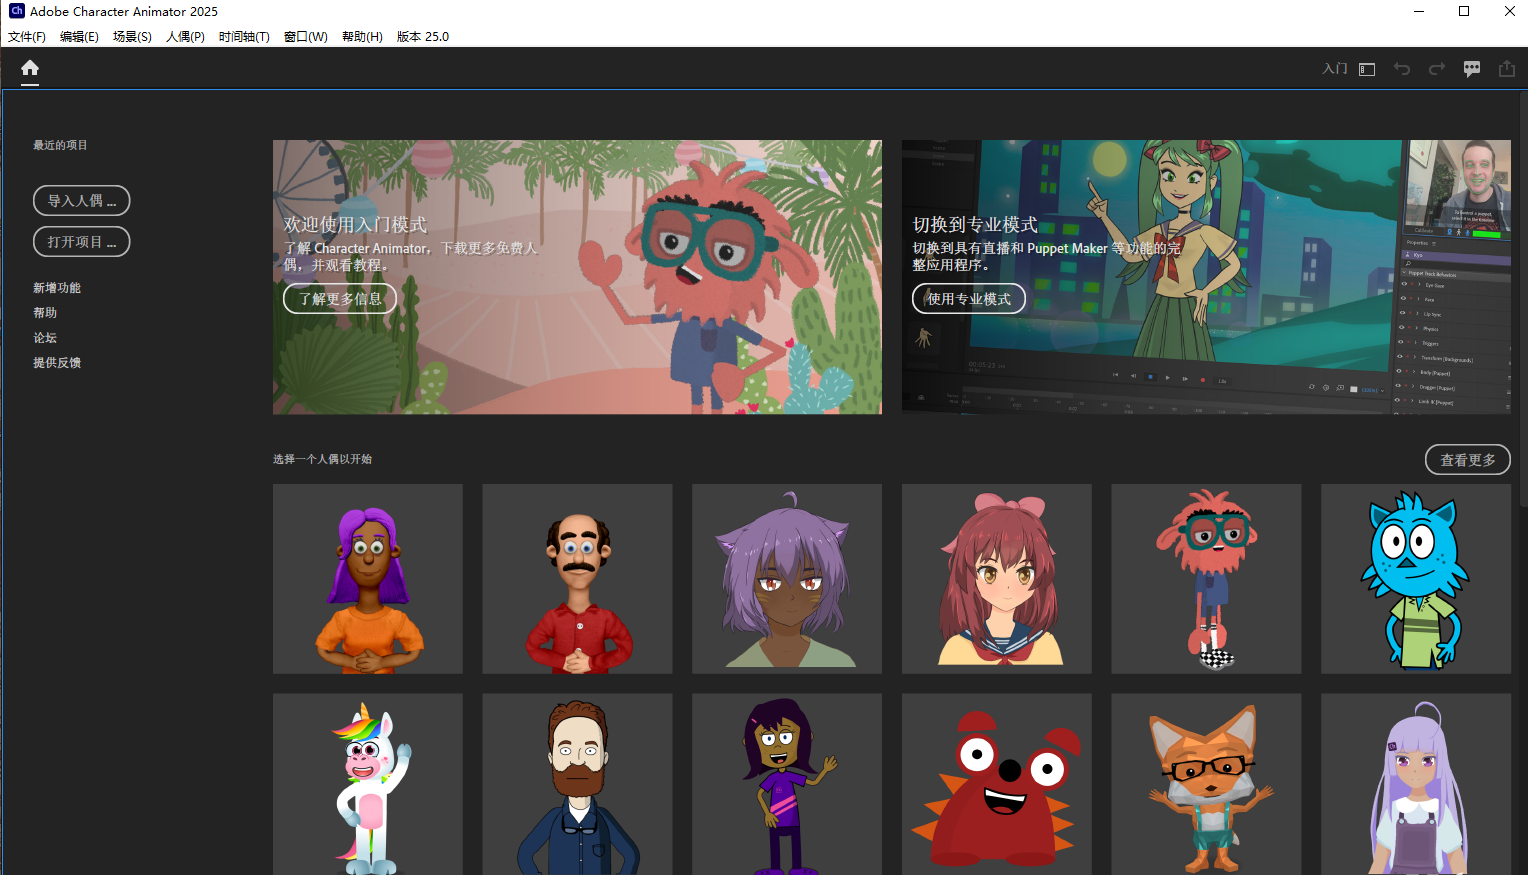Click the Redo arrow icon
The width and height of the screenshot is (1528, 875).
(x=1437, y=69)
